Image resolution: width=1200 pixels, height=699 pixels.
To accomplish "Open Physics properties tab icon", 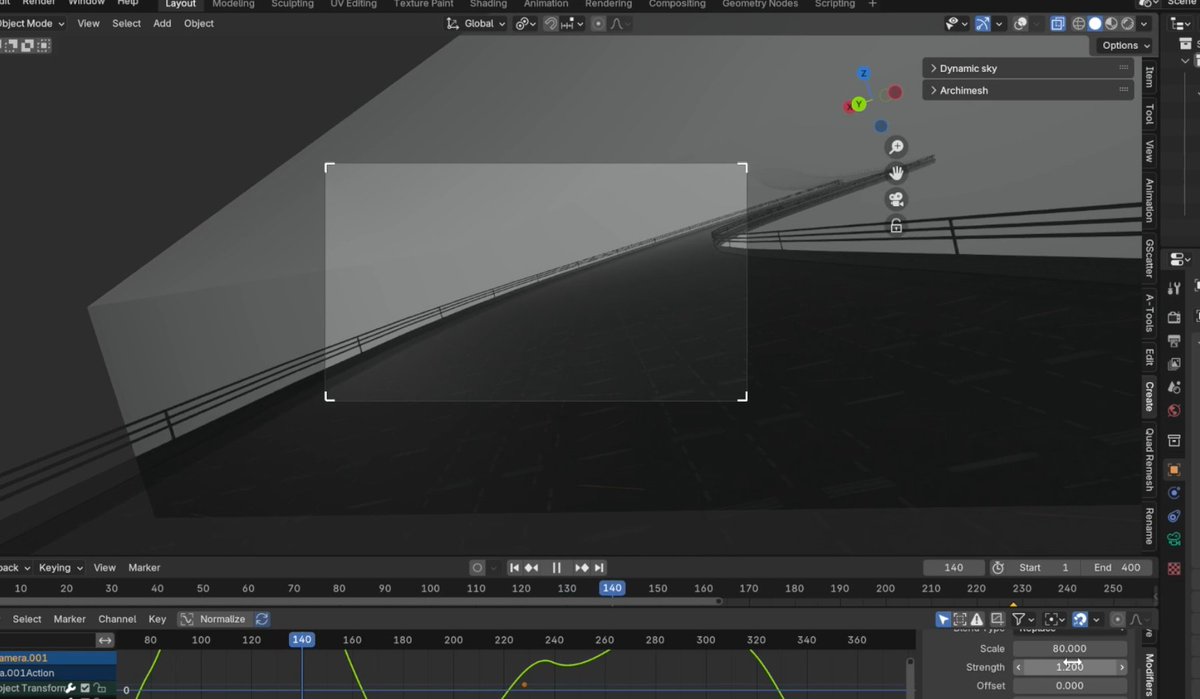I will [1175, 493].
